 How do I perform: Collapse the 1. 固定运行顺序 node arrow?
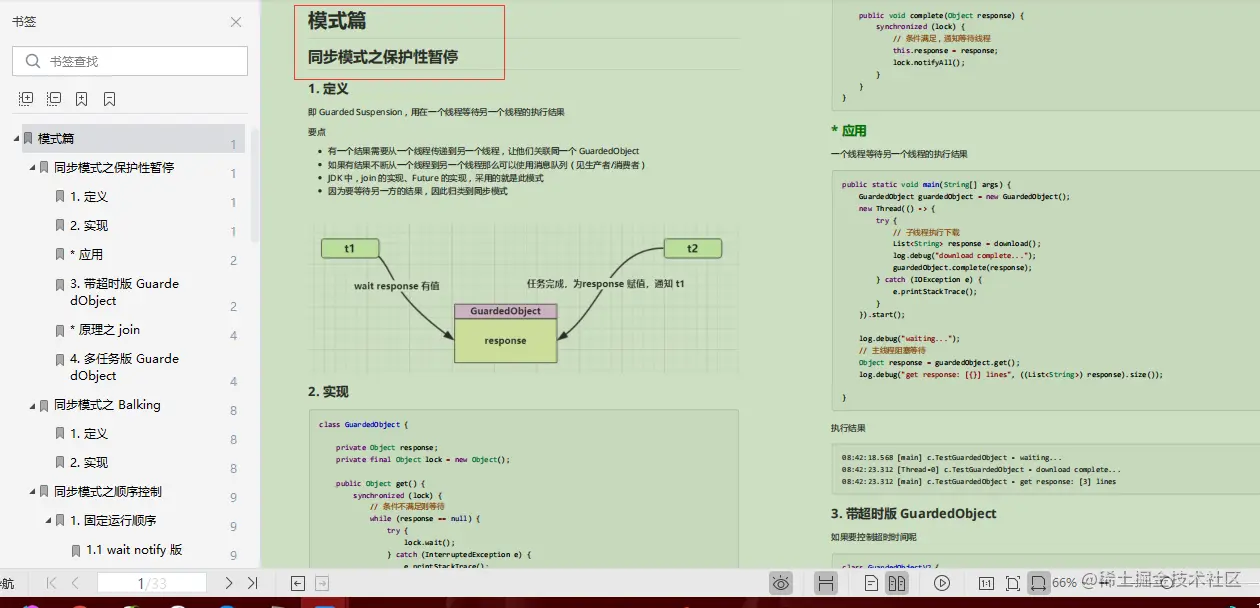49,521
